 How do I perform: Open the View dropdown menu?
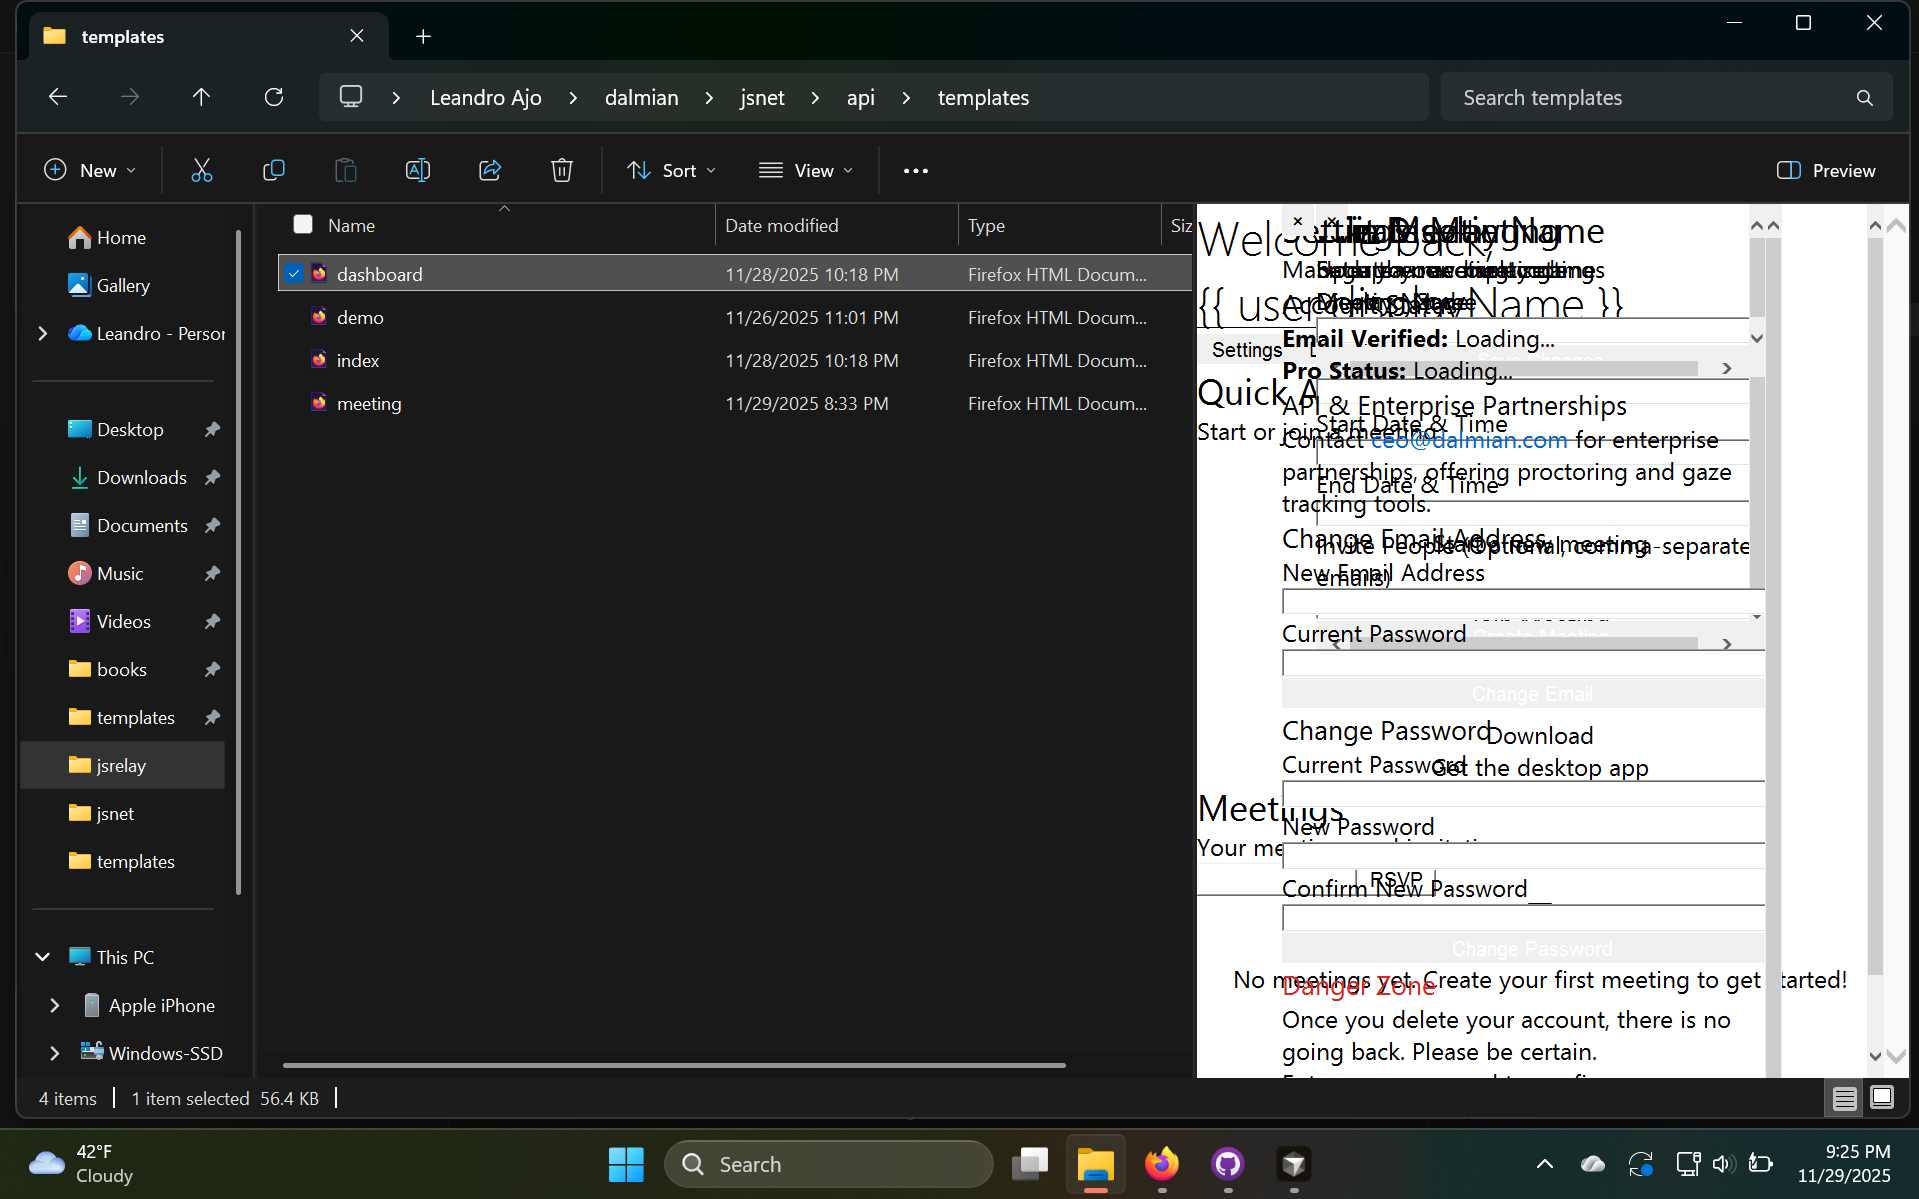806,171
